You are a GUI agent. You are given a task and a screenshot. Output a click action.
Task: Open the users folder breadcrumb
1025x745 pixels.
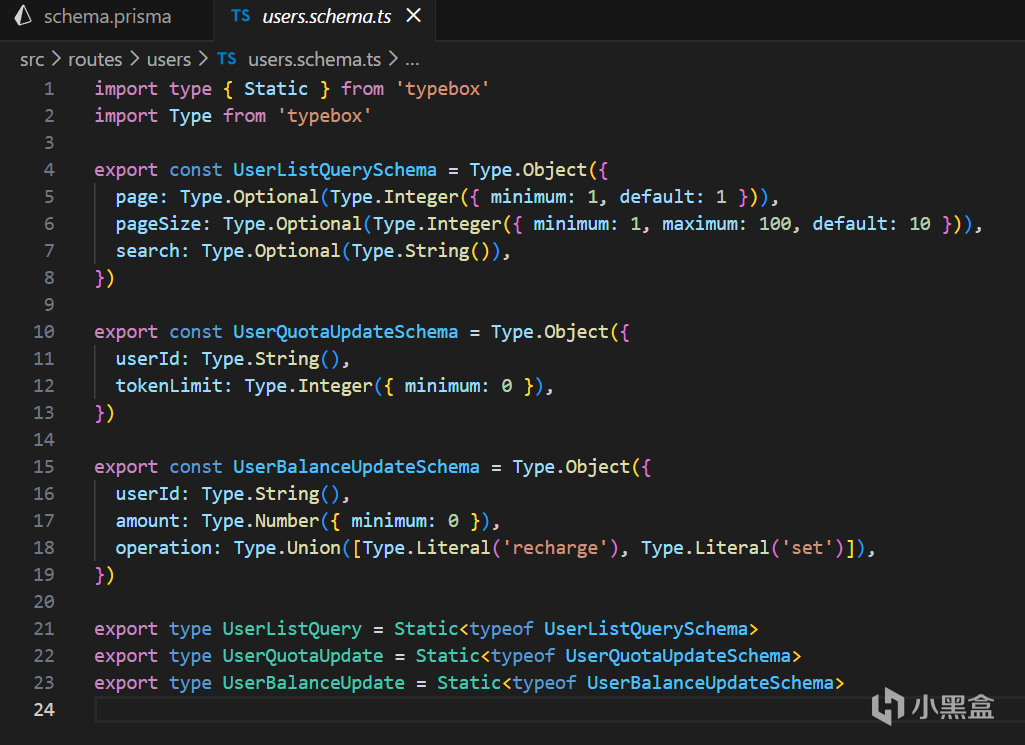(169, 59)
